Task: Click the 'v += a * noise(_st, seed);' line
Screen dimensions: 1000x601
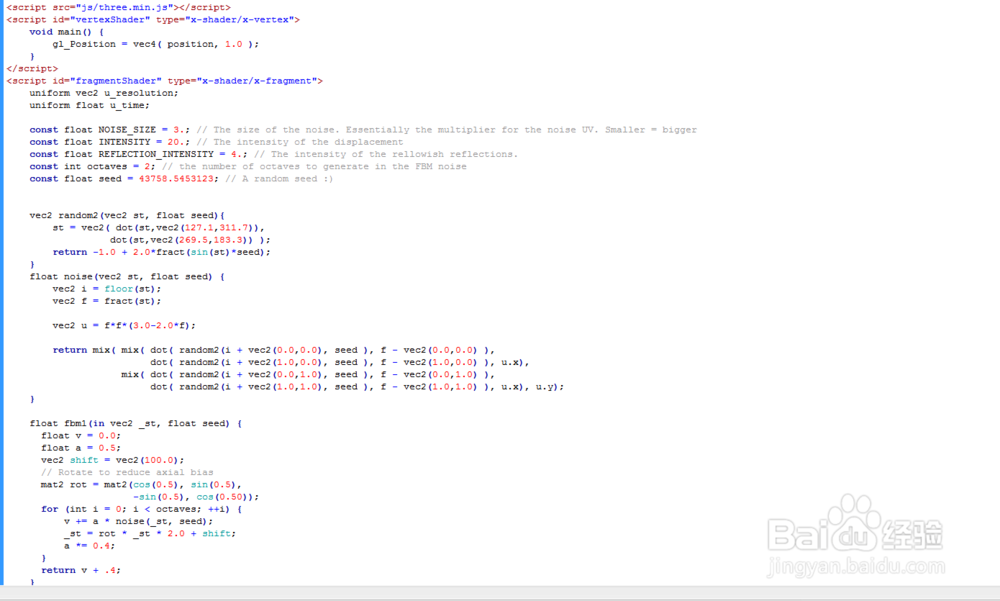Action: click(x=138, y=521)
